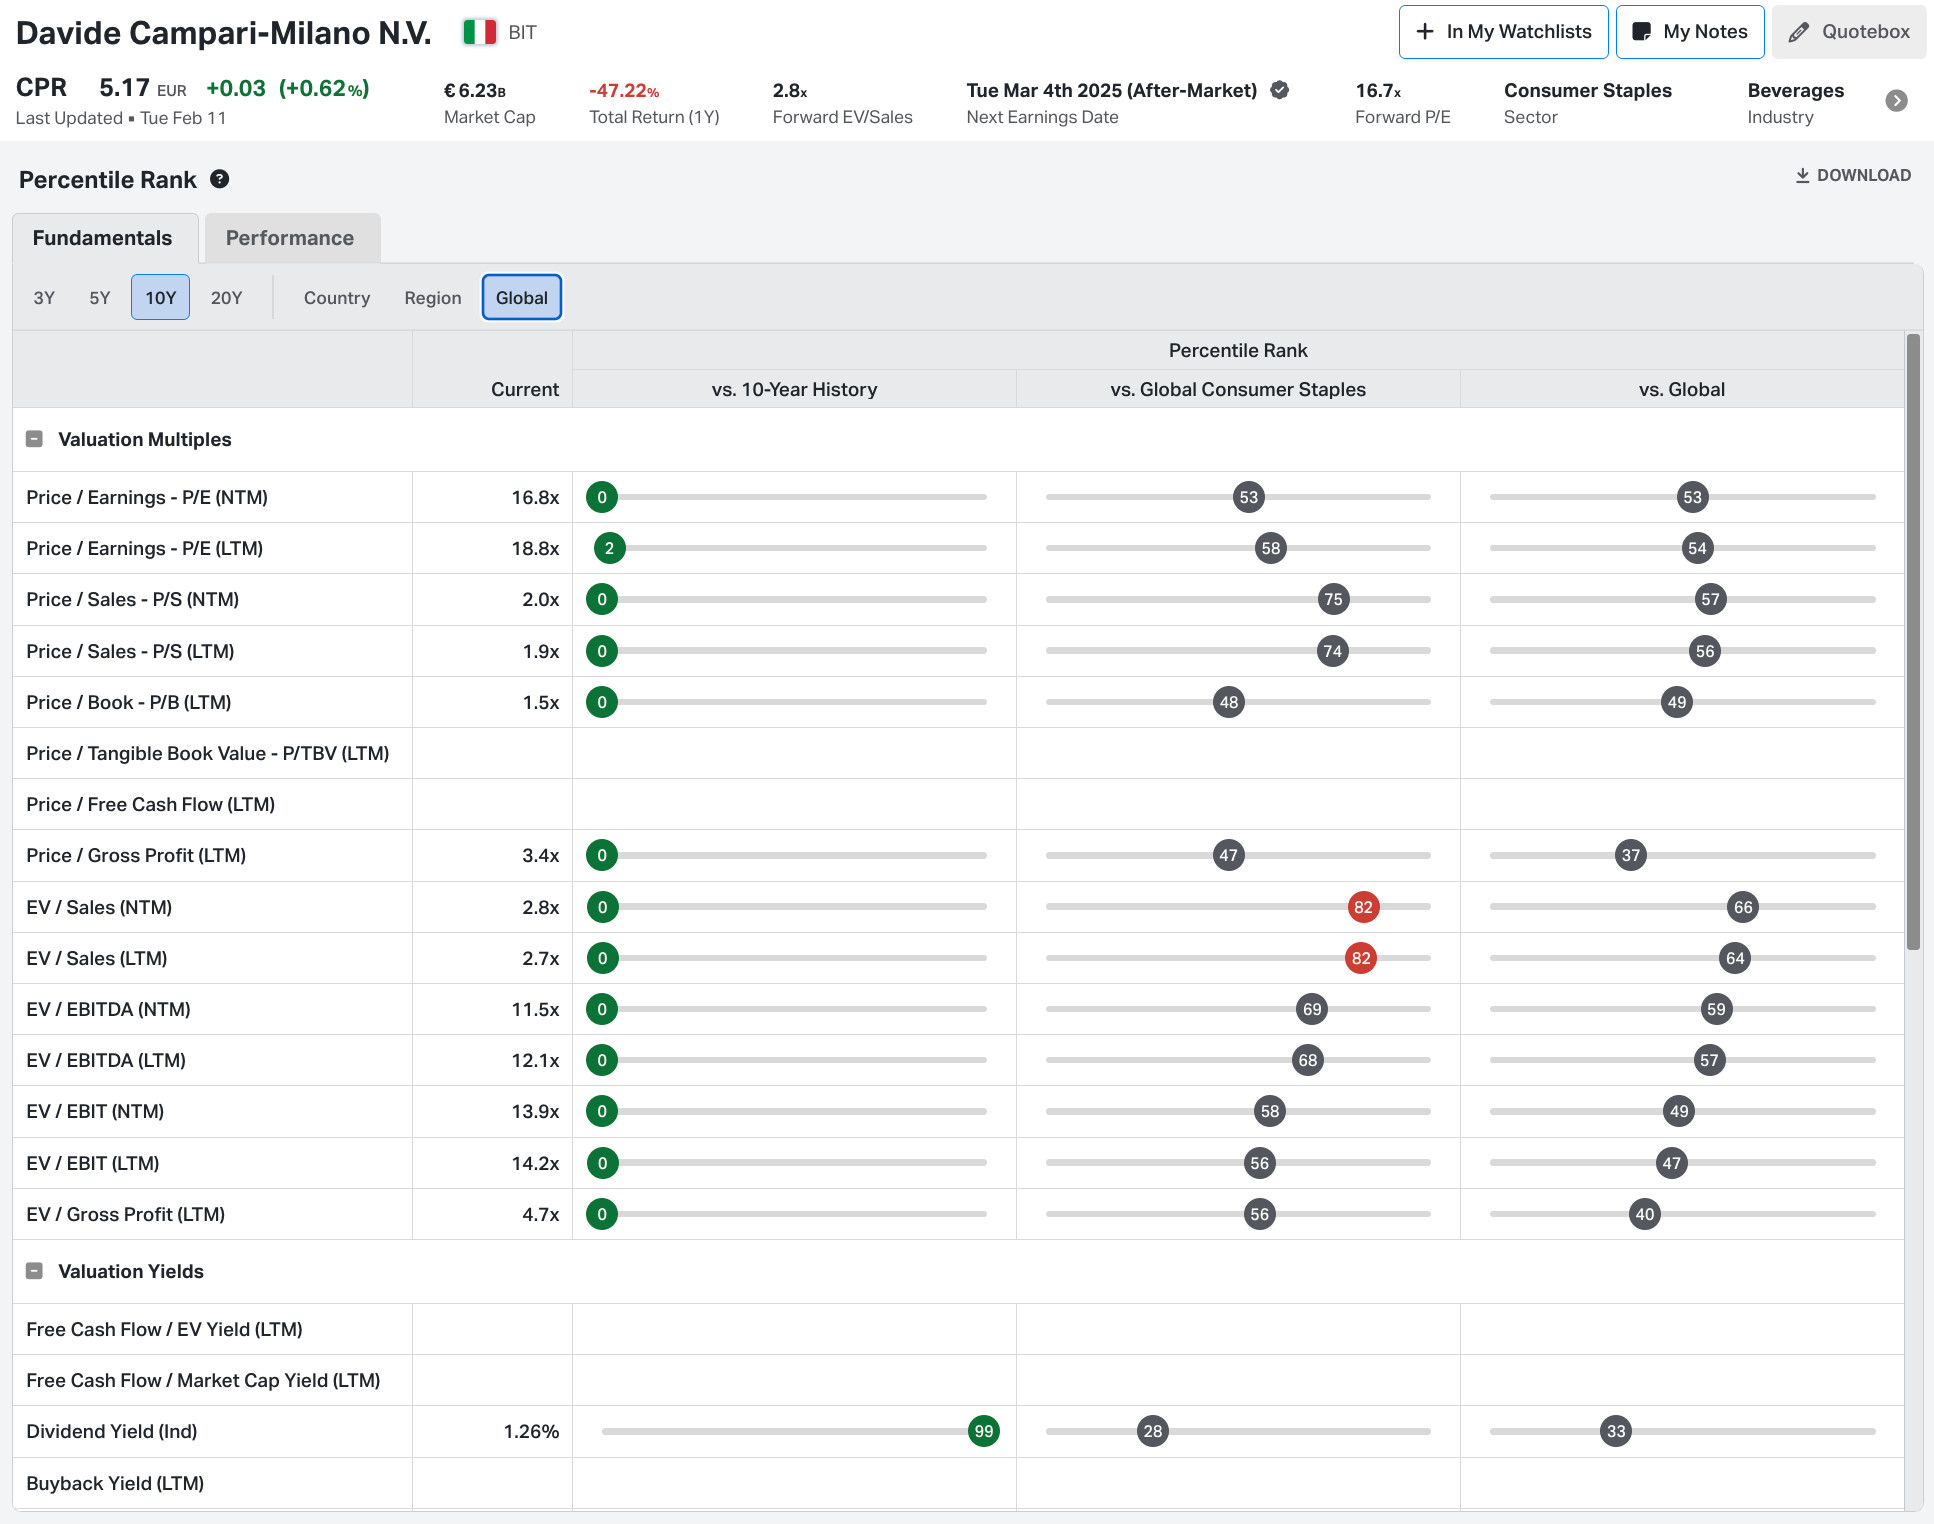Click the 48 marker for Price / Book
The image size is (1934, 1524).
click(1229, 702)
